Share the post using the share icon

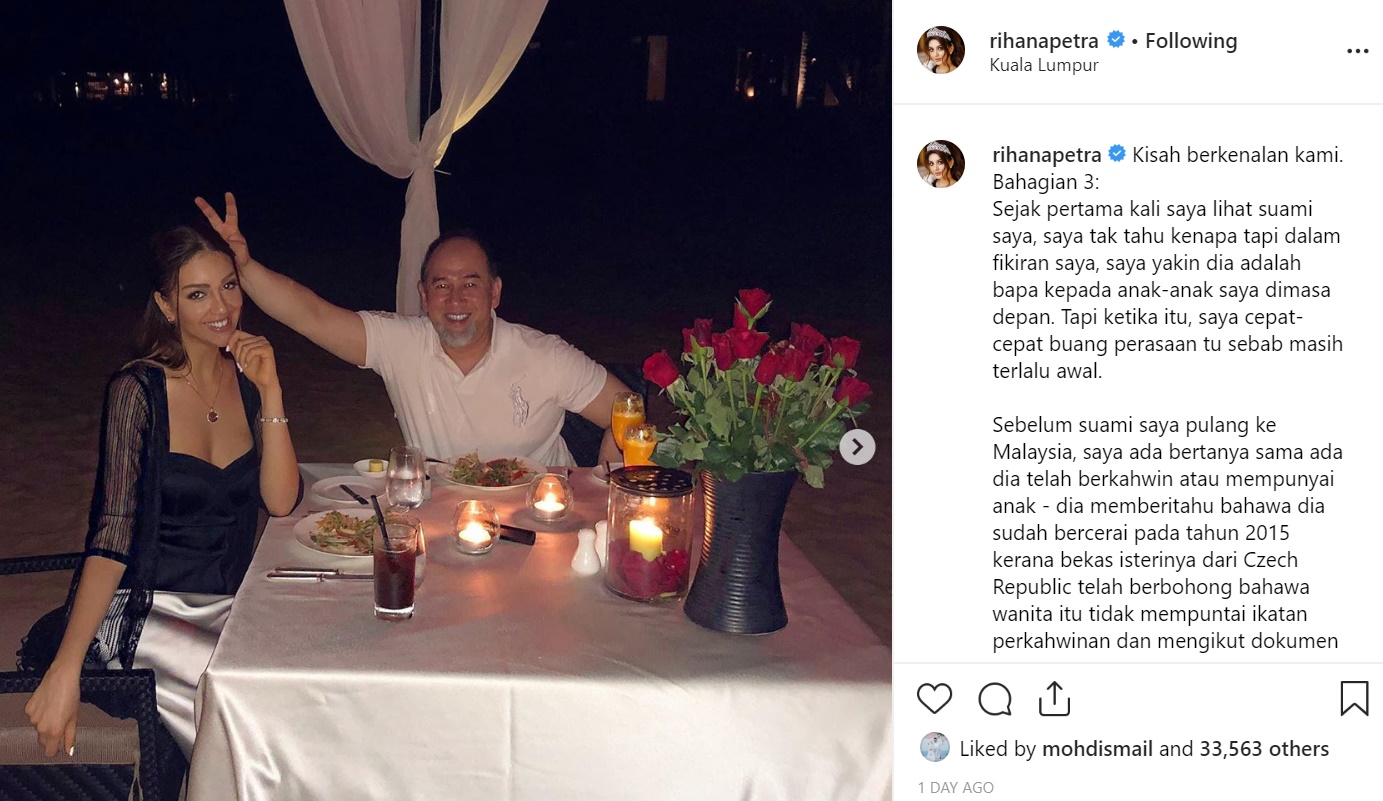coord(1054,698)
